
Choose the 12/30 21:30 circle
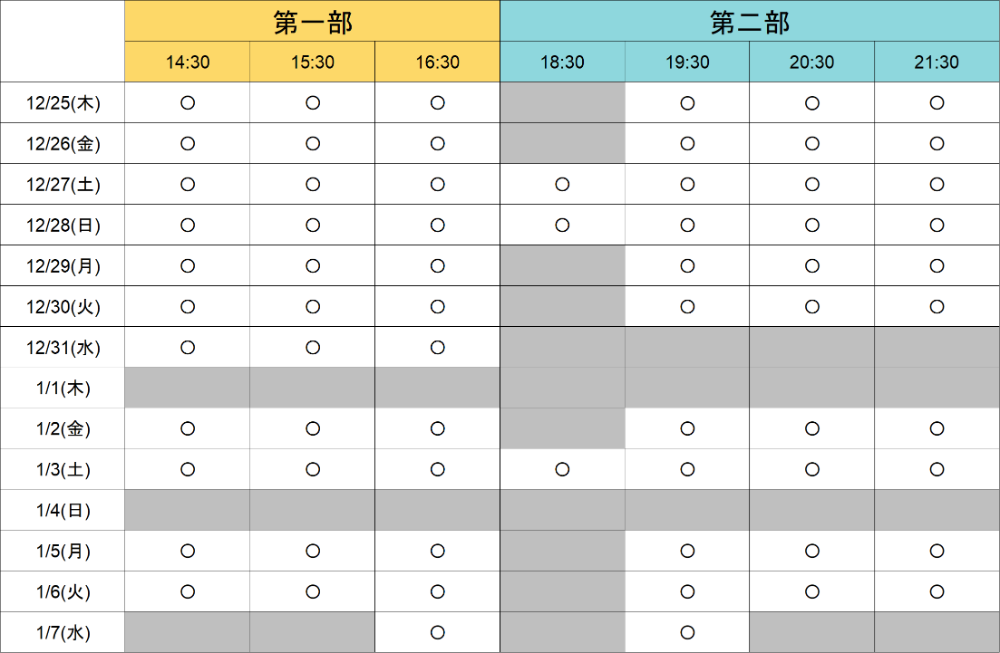(937, 306)
